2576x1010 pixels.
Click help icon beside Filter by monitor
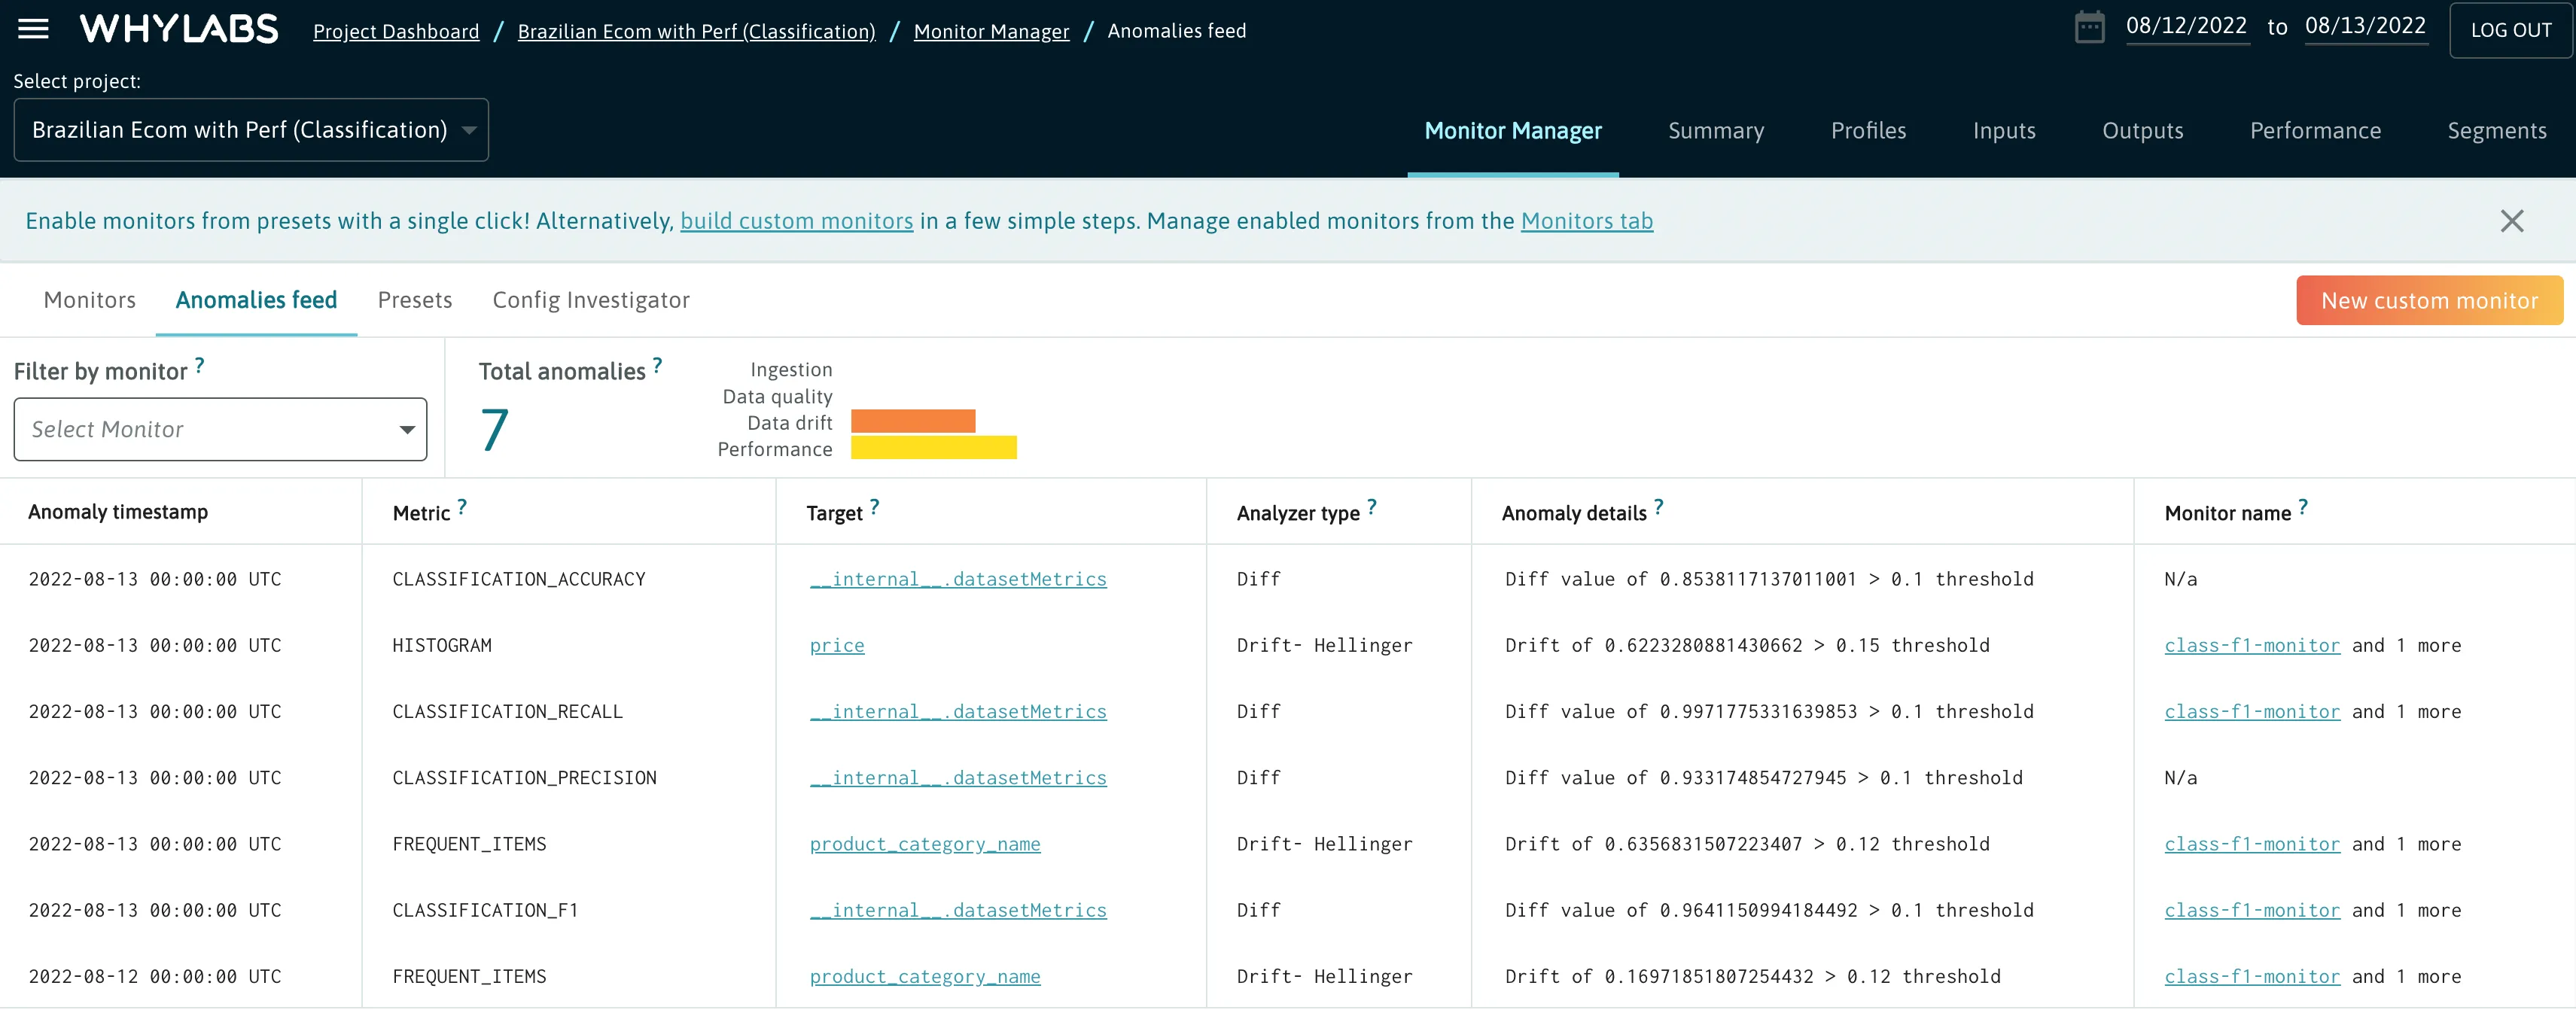(200, 366)
